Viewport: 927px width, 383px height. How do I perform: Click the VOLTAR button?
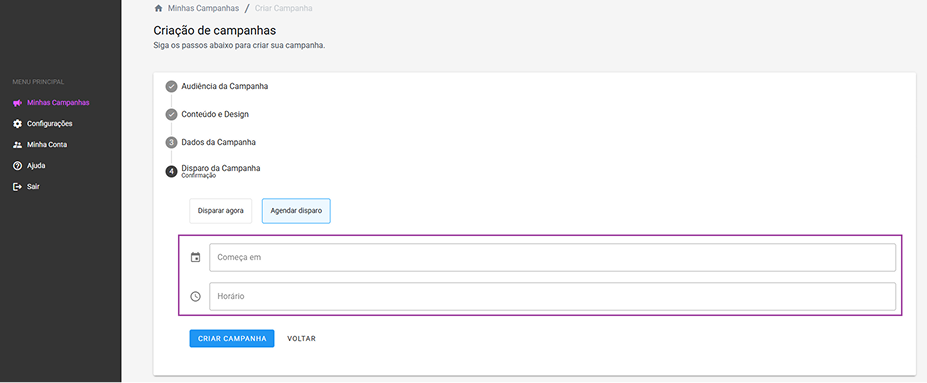click(302, 339)
